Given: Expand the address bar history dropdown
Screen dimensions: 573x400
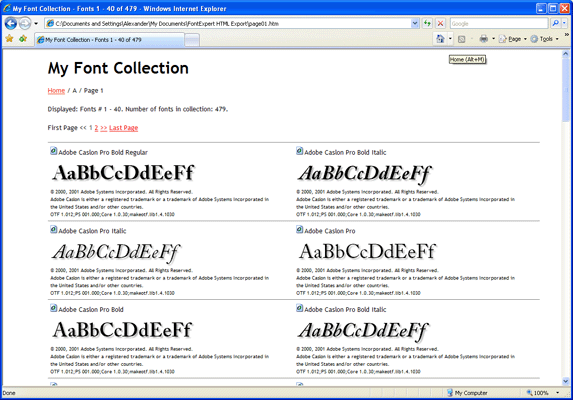Looking at the screenshot, I should click(x=415, y=24).
